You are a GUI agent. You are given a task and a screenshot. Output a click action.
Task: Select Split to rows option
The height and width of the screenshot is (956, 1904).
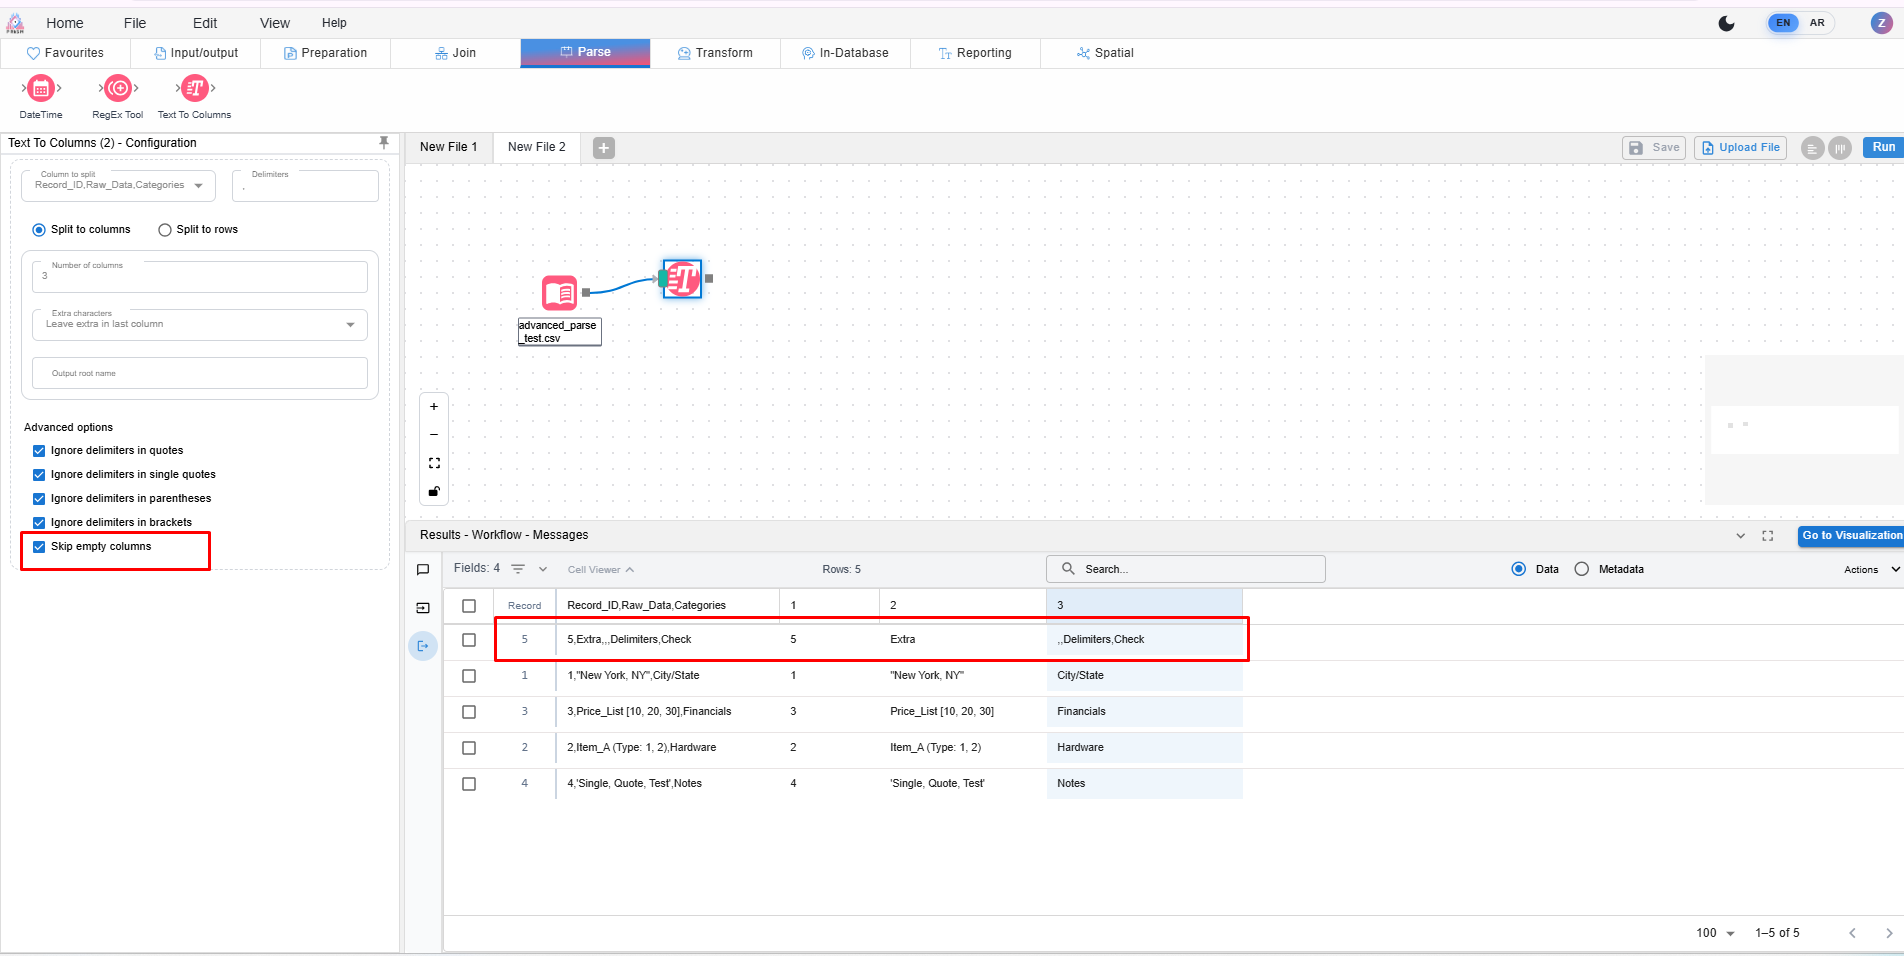(x=165, y=230)
